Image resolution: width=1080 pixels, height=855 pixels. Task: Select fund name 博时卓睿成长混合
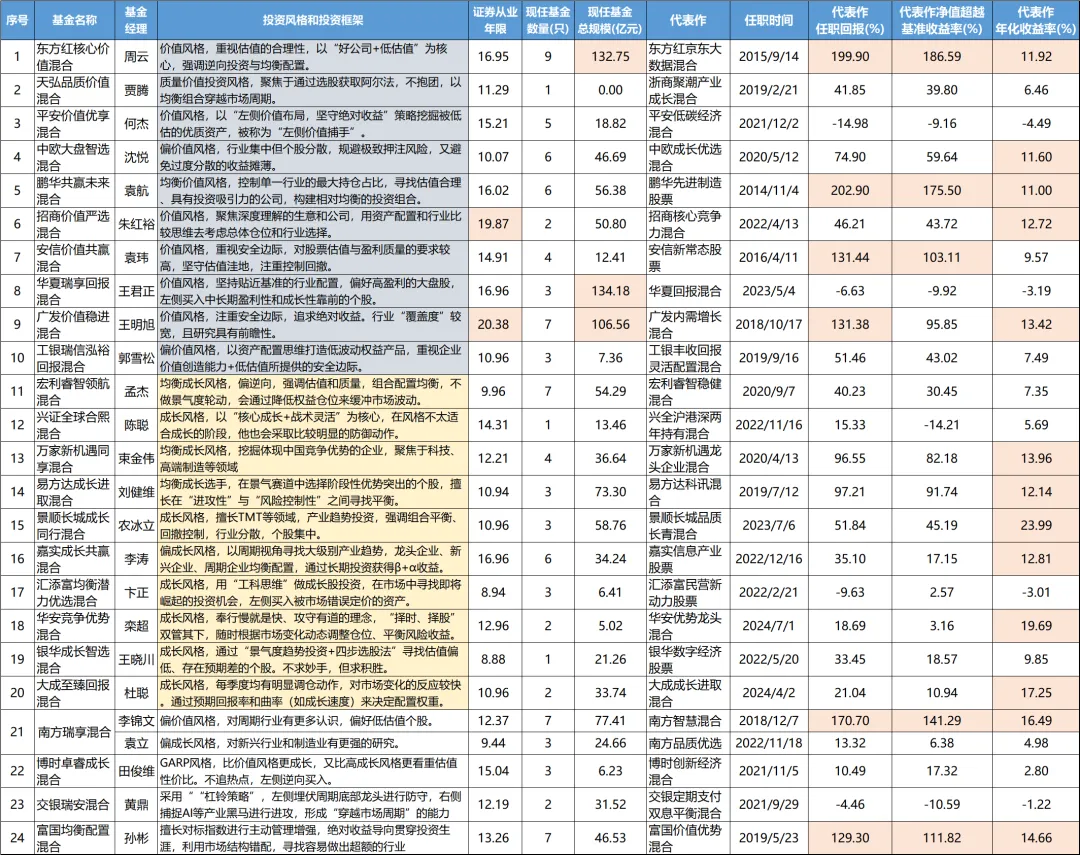[x=74, y=771]
